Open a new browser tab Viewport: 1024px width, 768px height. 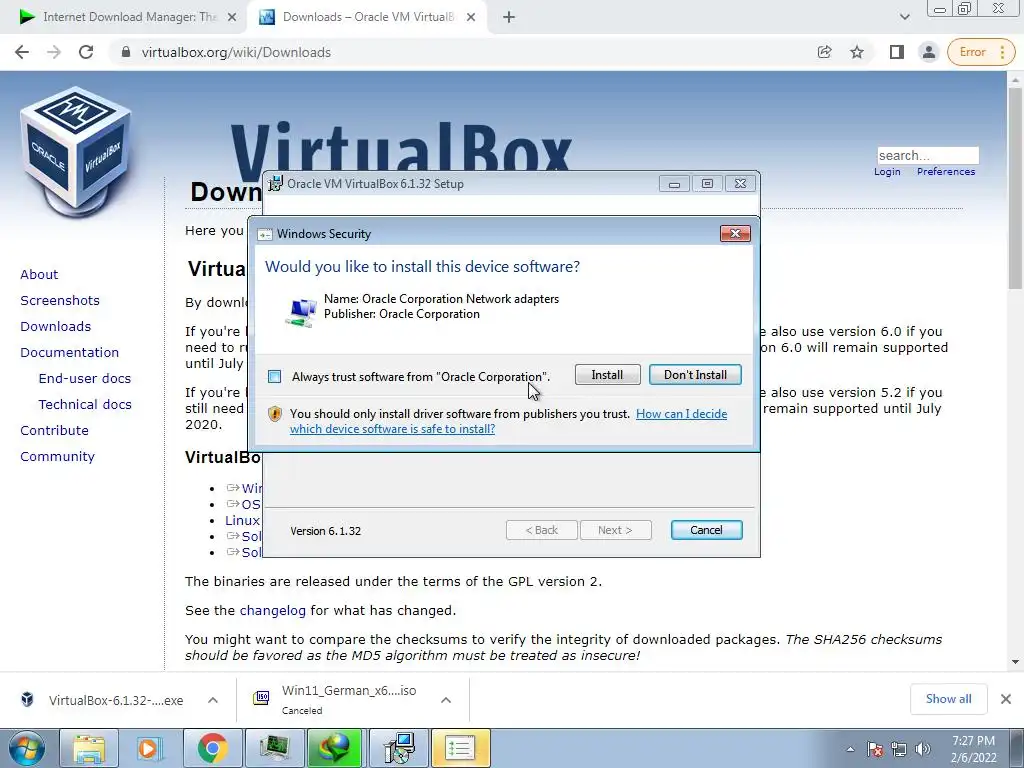[509, 18]
